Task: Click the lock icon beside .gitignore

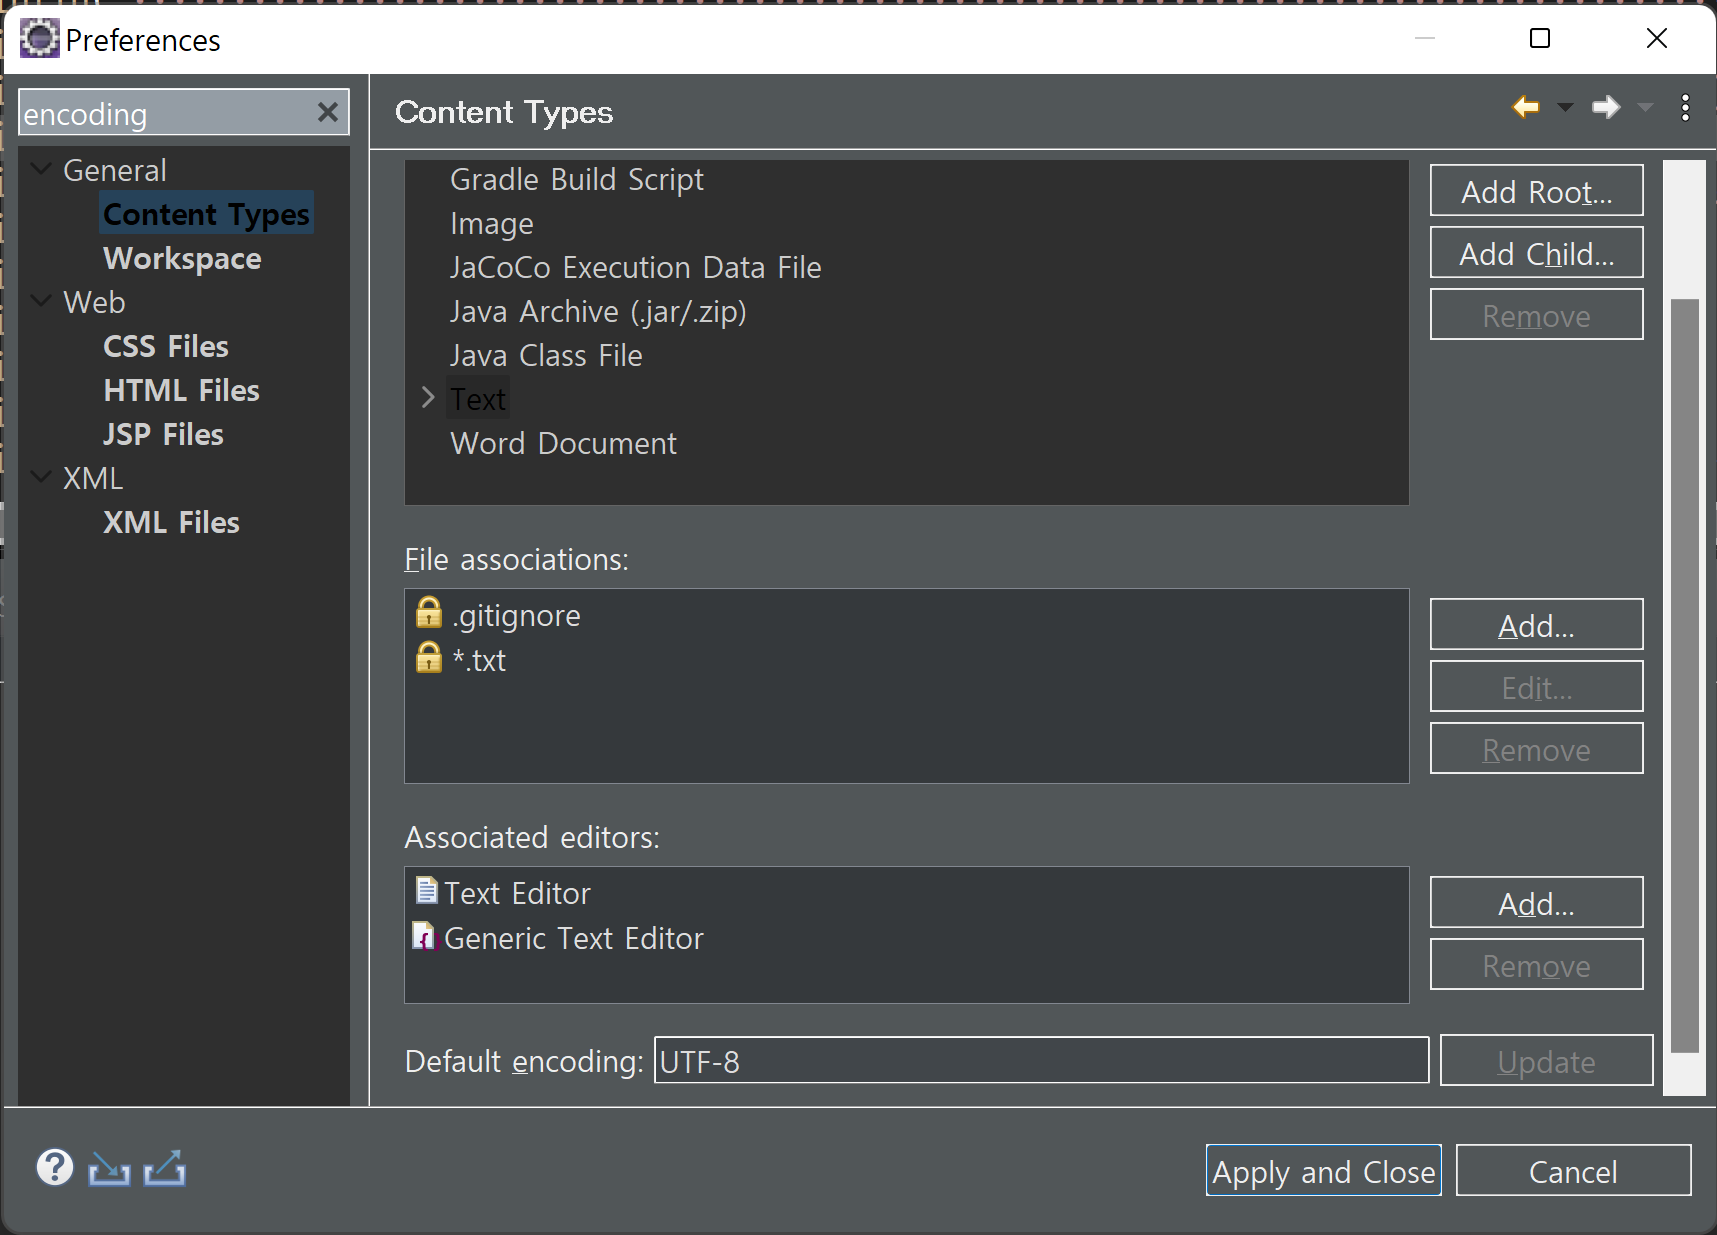Action: pos(429,612)
